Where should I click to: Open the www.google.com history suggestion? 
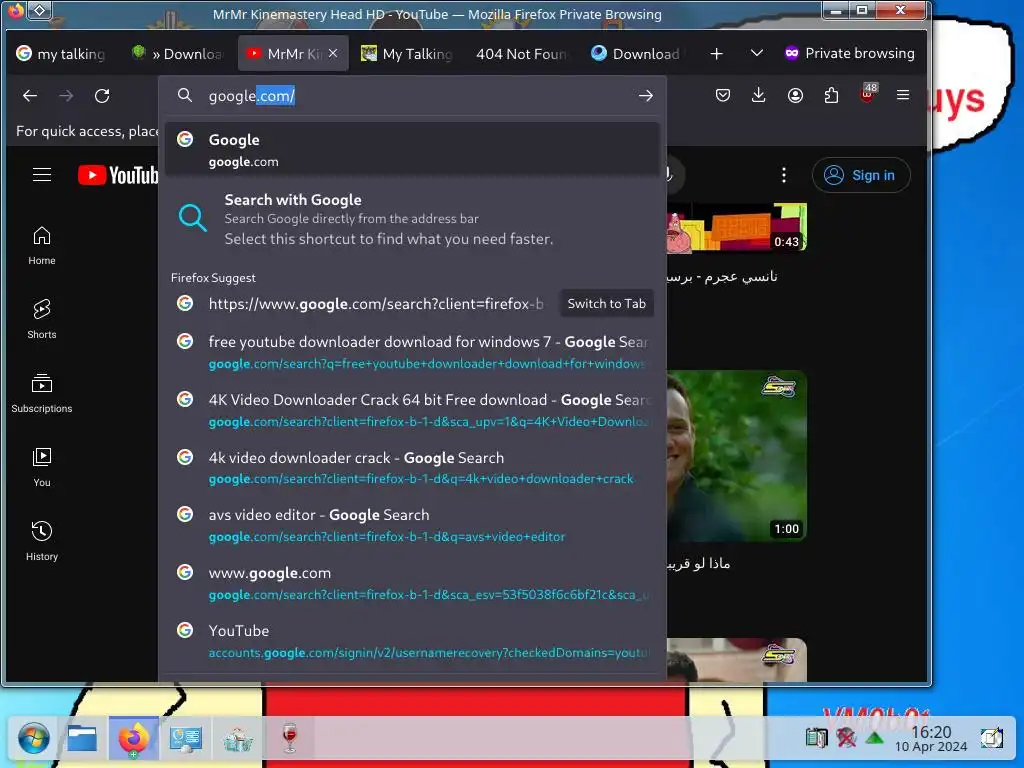coord(411,583)
